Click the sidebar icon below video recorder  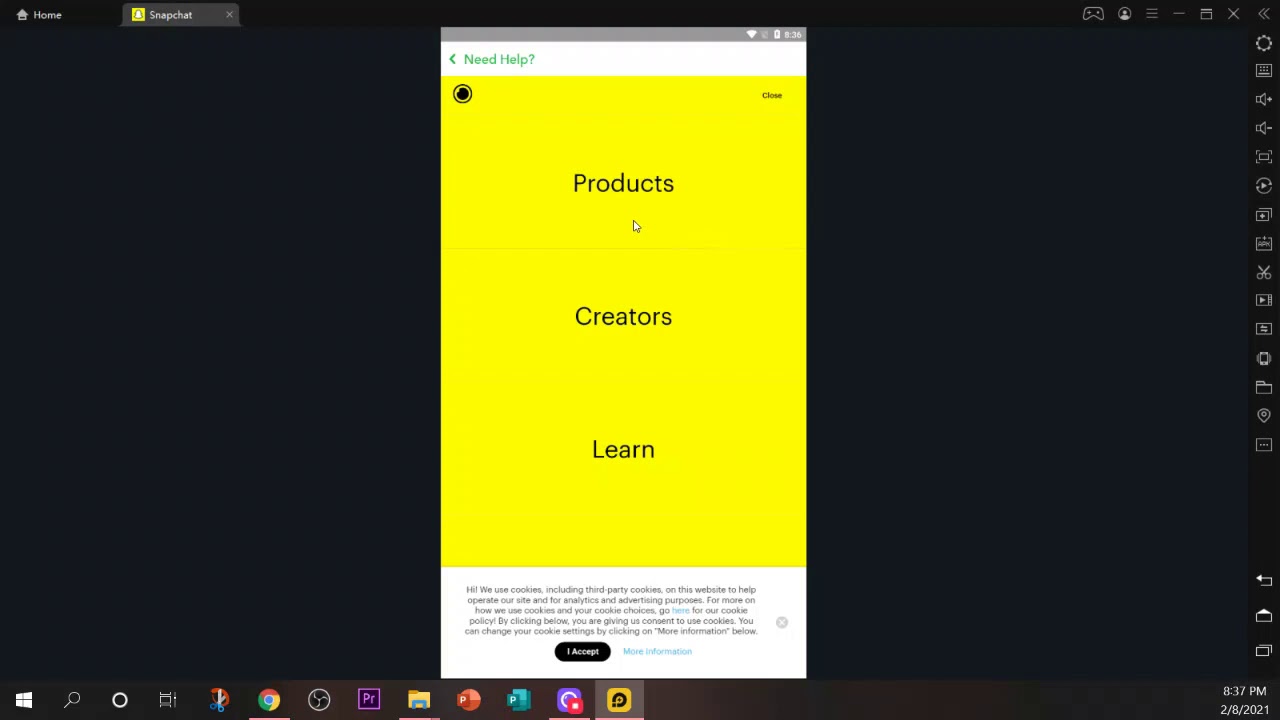pos(1264,329)
